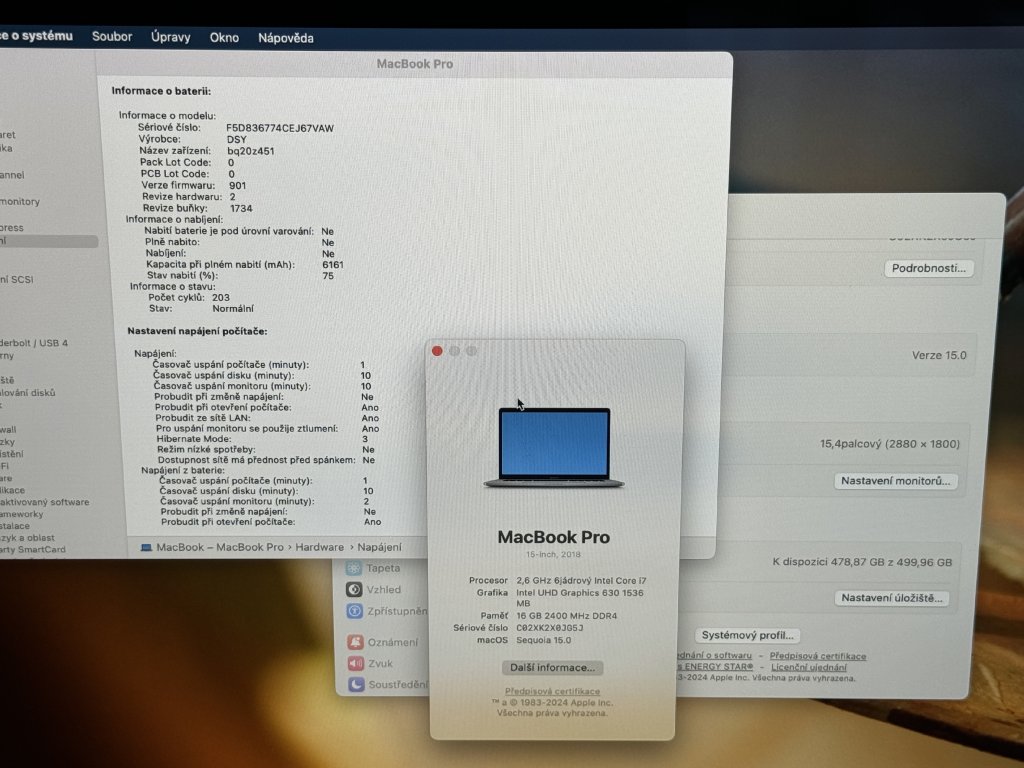This screenshot has width=1024, height=768.
Task: Click the Vzhled sidebar icon
Action: 354,589
